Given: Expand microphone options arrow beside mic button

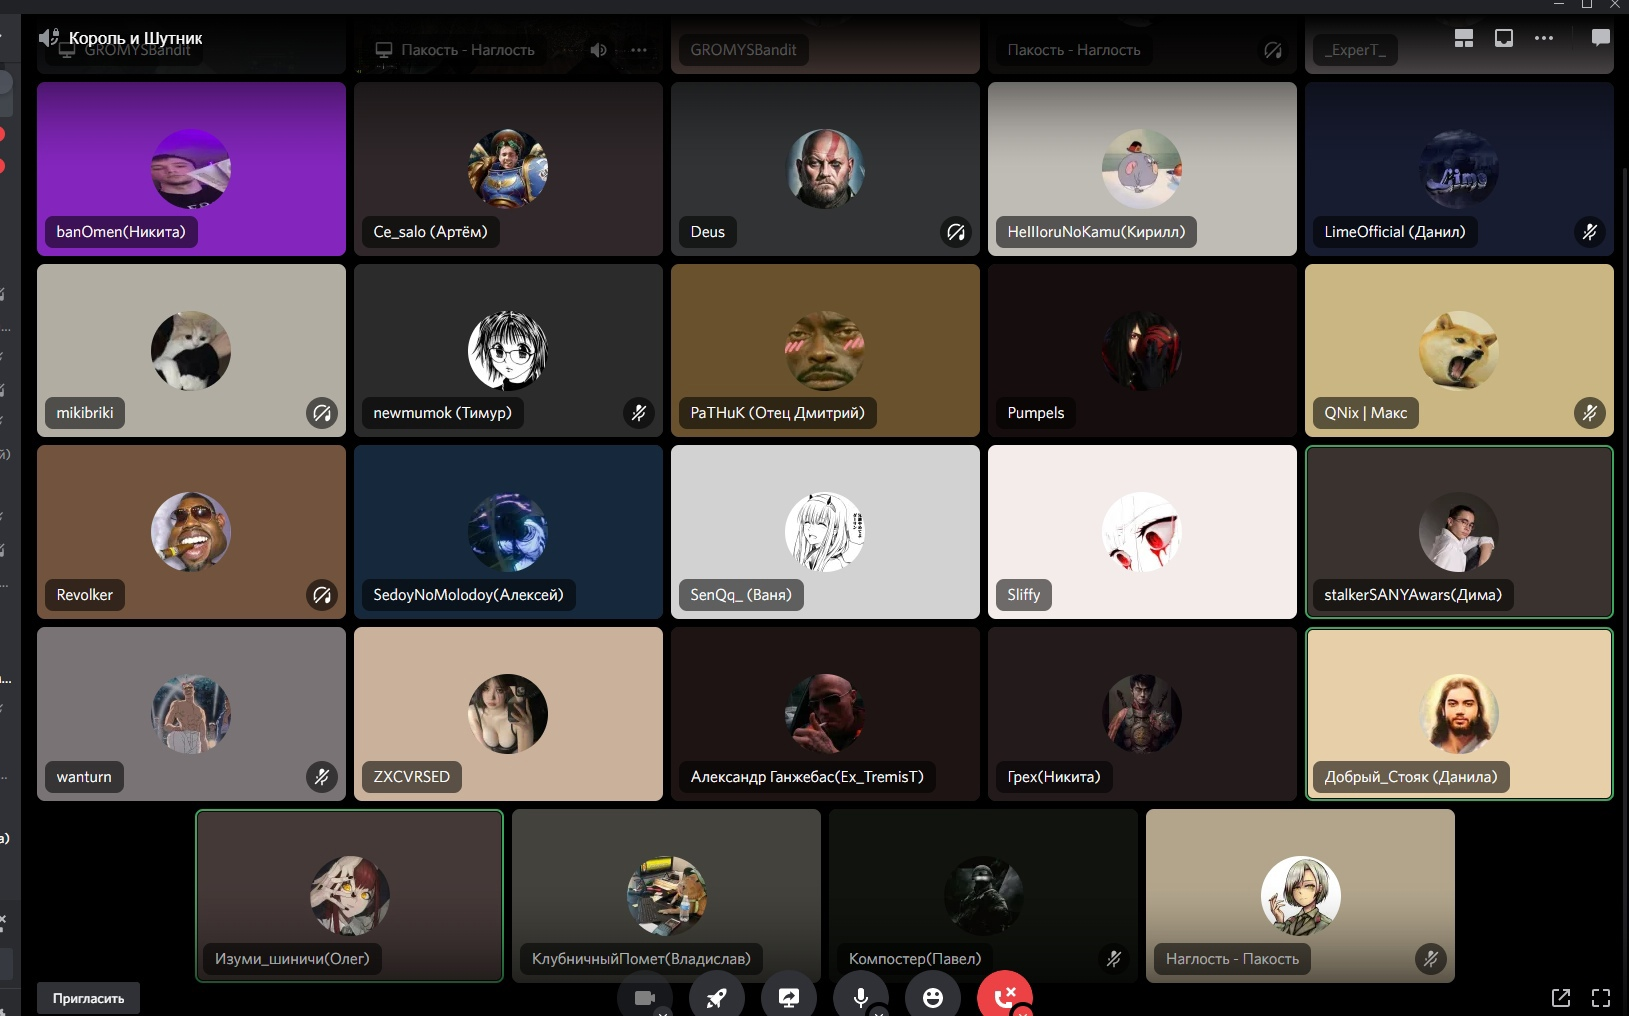Looking at the screenshot, I should click(x=879, y=1012).
